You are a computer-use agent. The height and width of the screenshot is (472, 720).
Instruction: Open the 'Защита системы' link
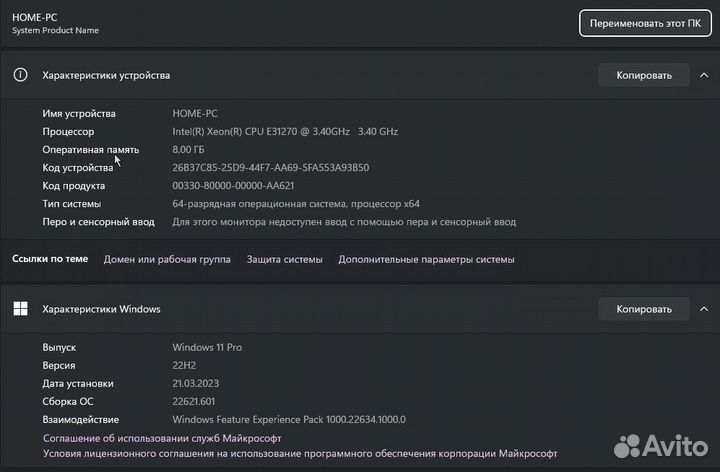pos(284,259)
